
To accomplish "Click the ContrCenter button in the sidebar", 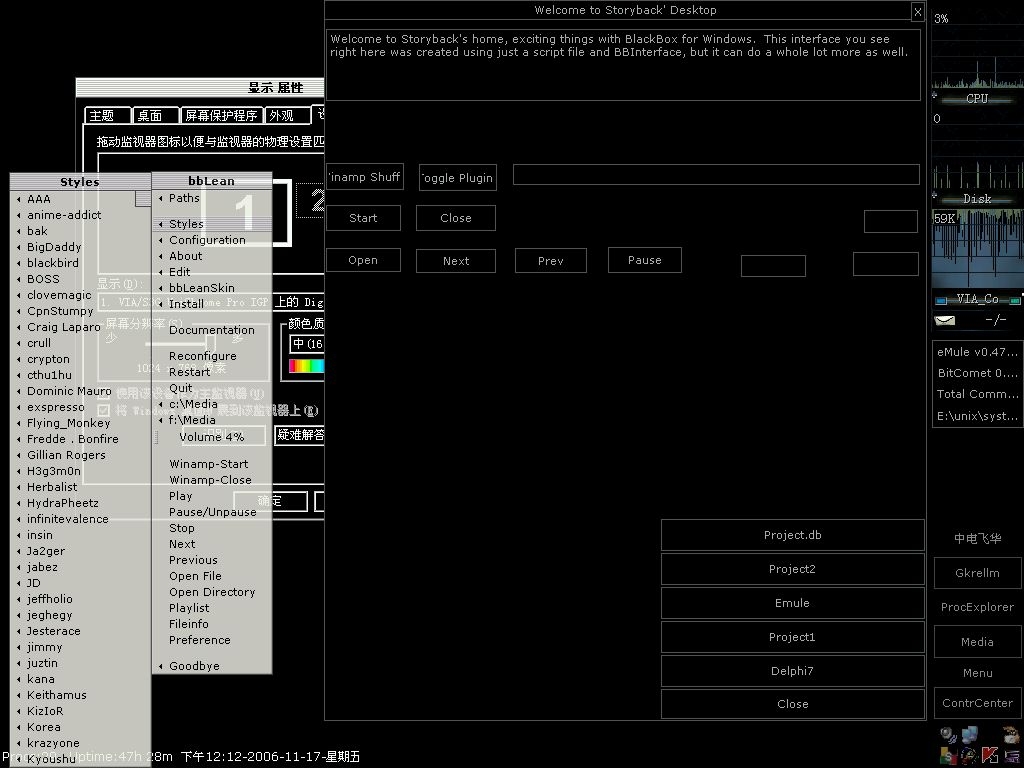I will click(978, 703).
